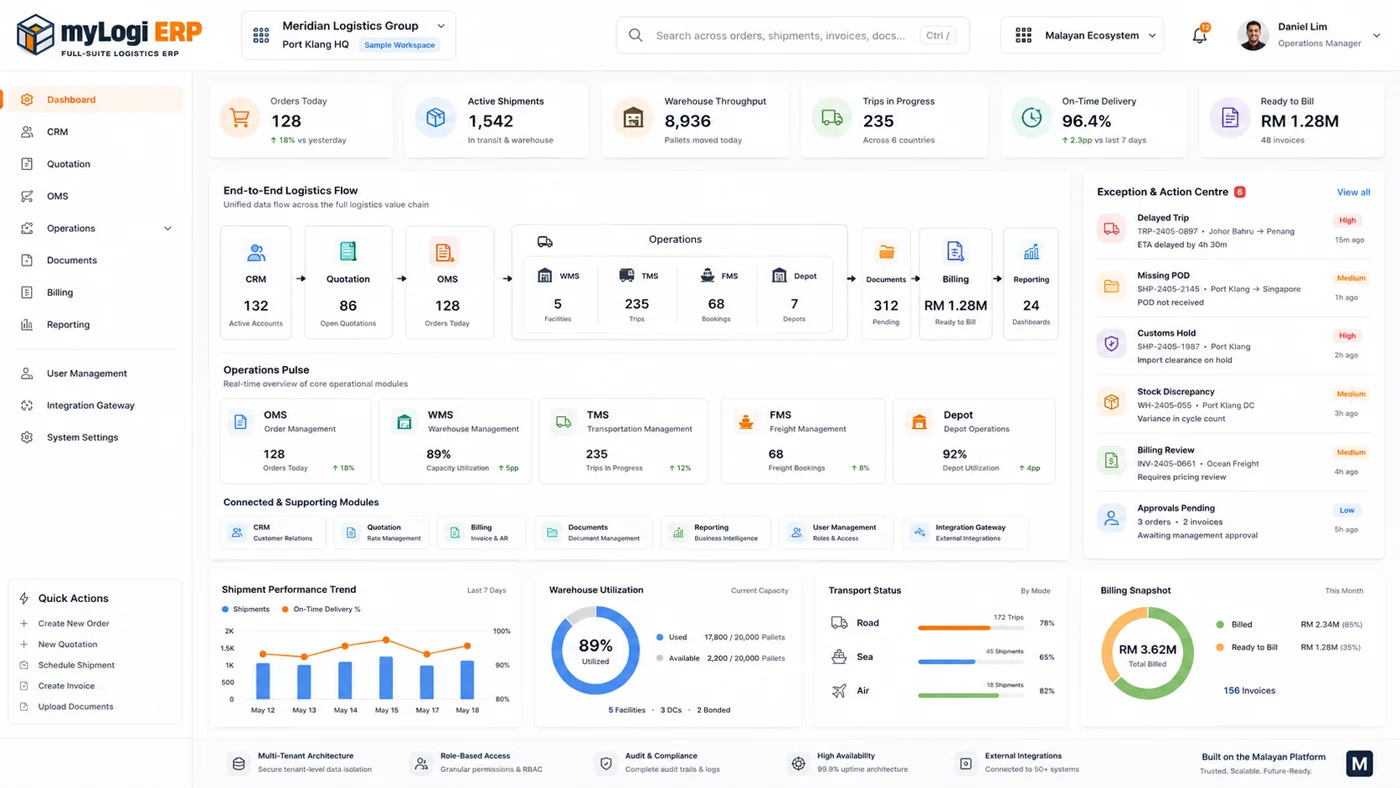The height and width of the screenshot is (788, 1400).
Task: Click the Low badge on Approvals Pending
Action: click(1347, 510)
